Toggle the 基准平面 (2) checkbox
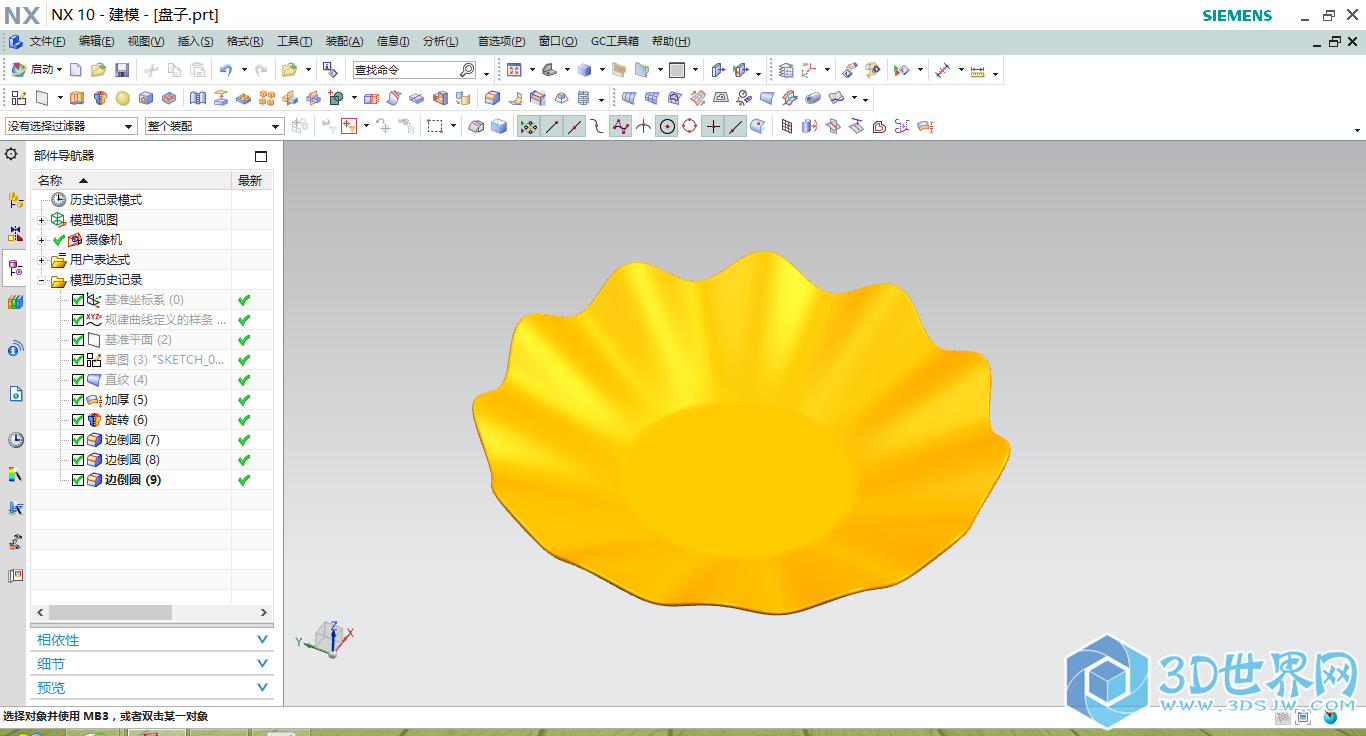1366x736 pixels. [78, 340]
